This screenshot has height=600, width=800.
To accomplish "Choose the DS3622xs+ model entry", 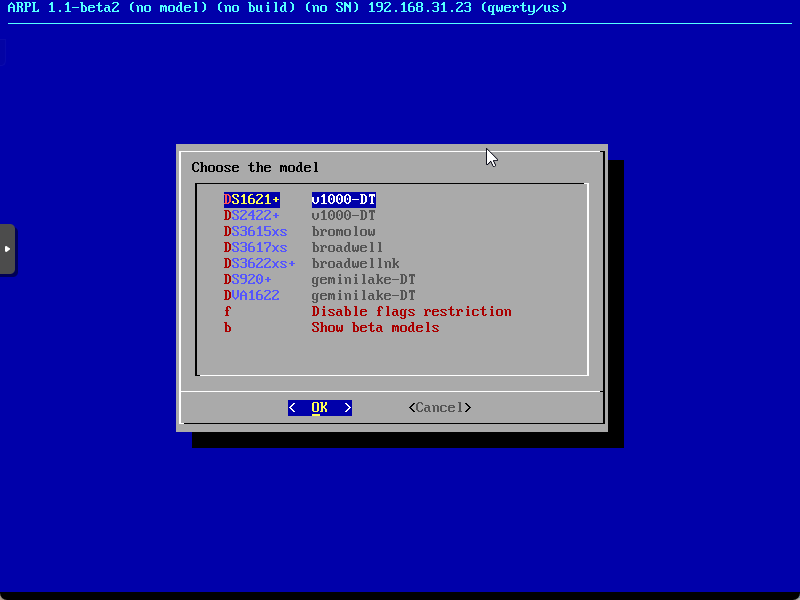I will tap(260, 264).
